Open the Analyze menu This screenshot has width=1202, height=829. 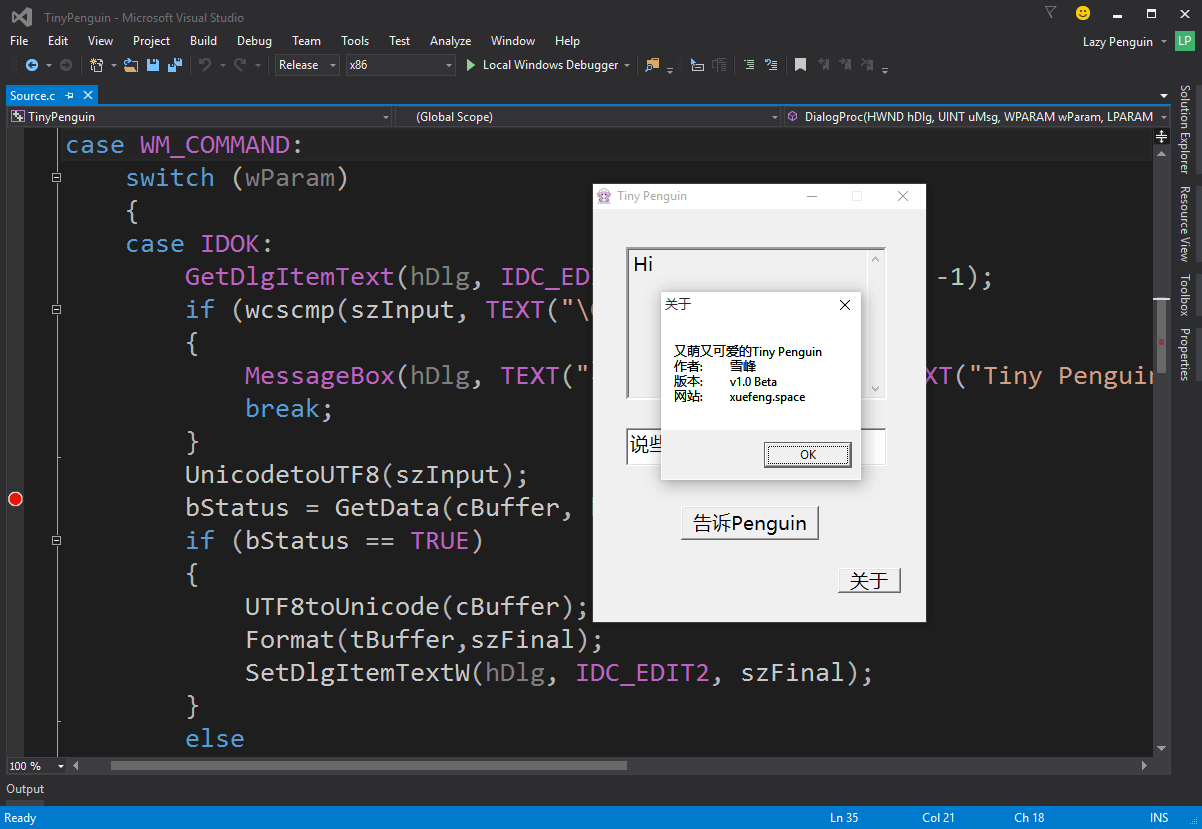450,41
